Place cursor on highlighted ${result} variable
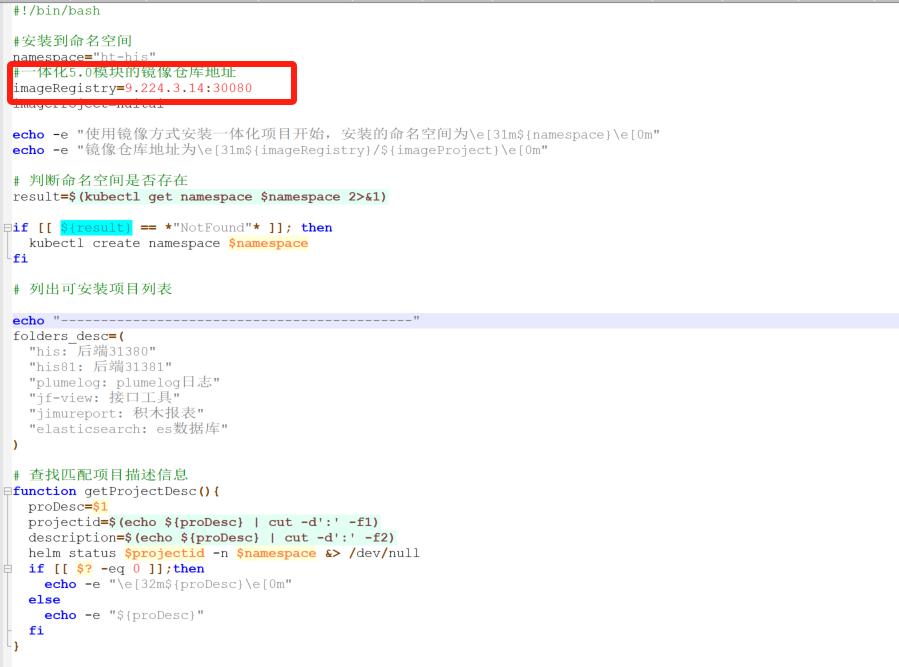 coord(95,228)
